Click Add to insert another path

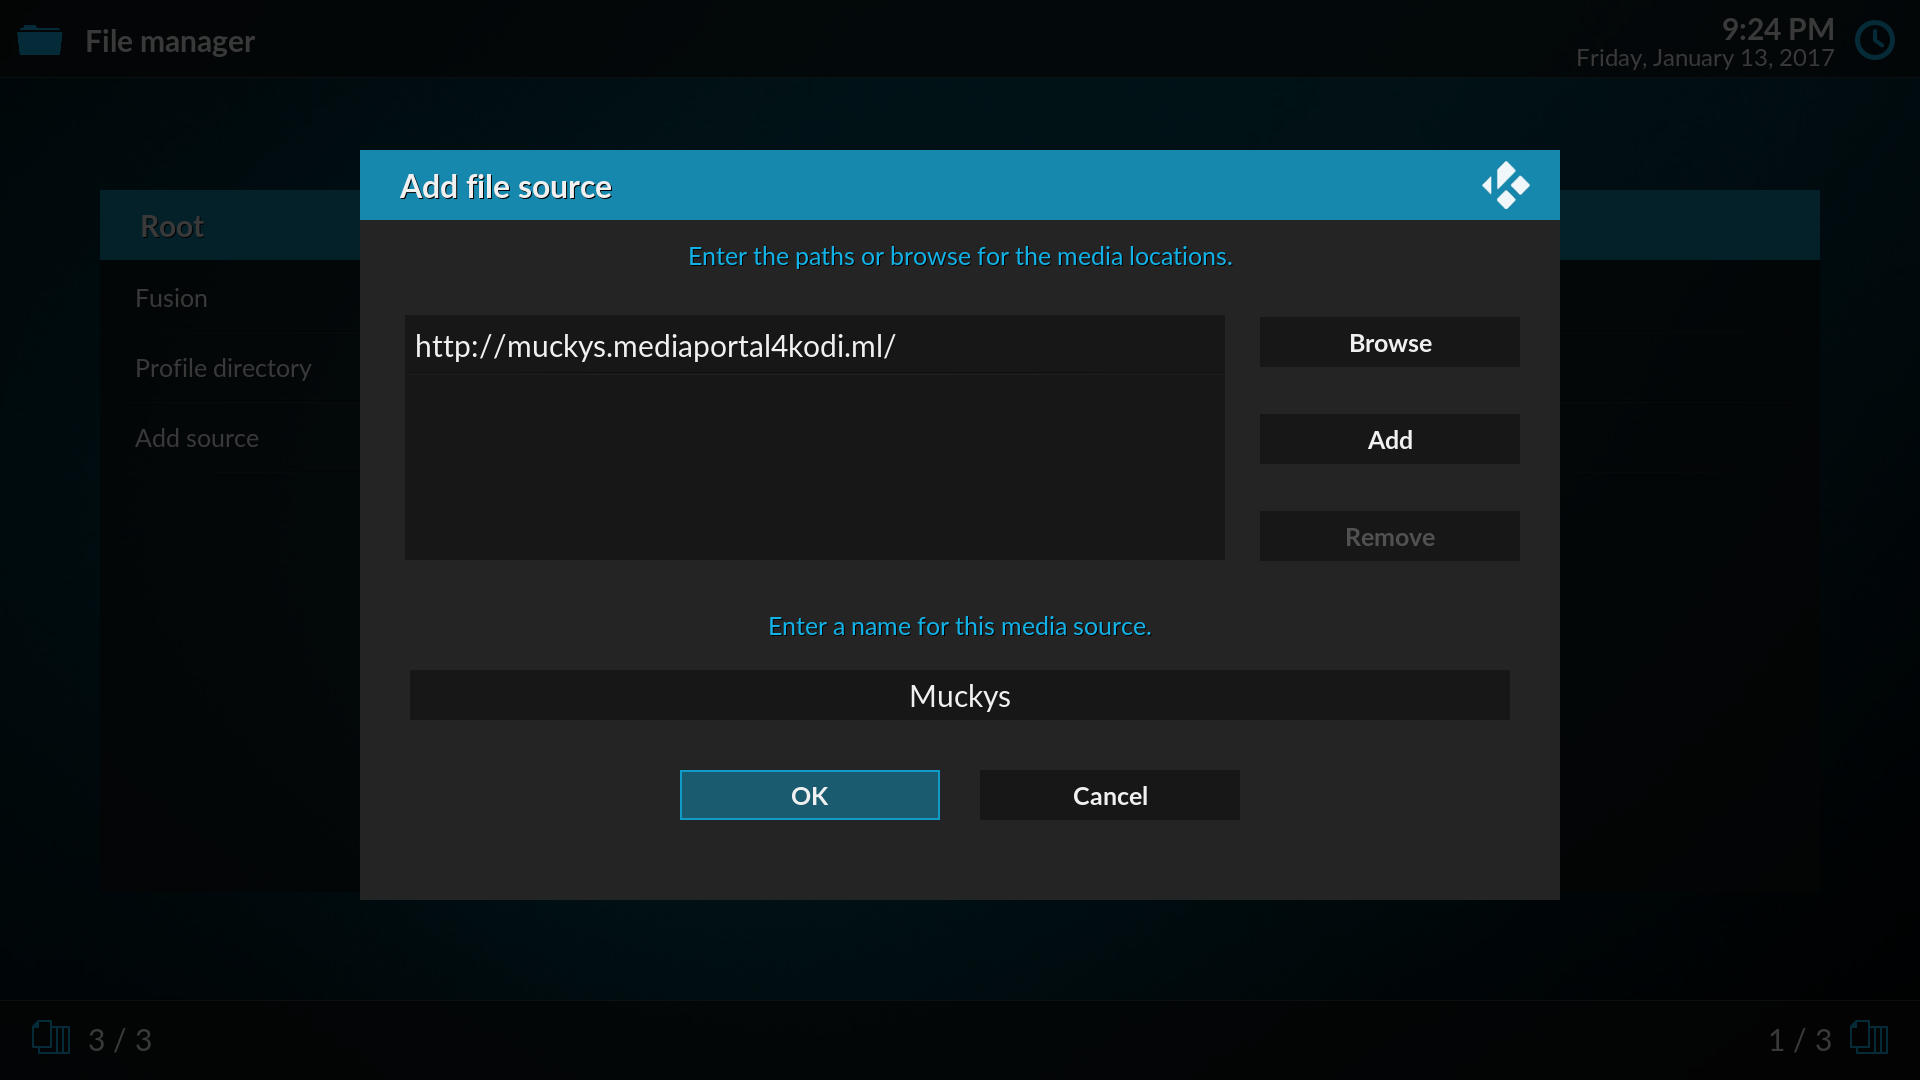(1389, 439)
